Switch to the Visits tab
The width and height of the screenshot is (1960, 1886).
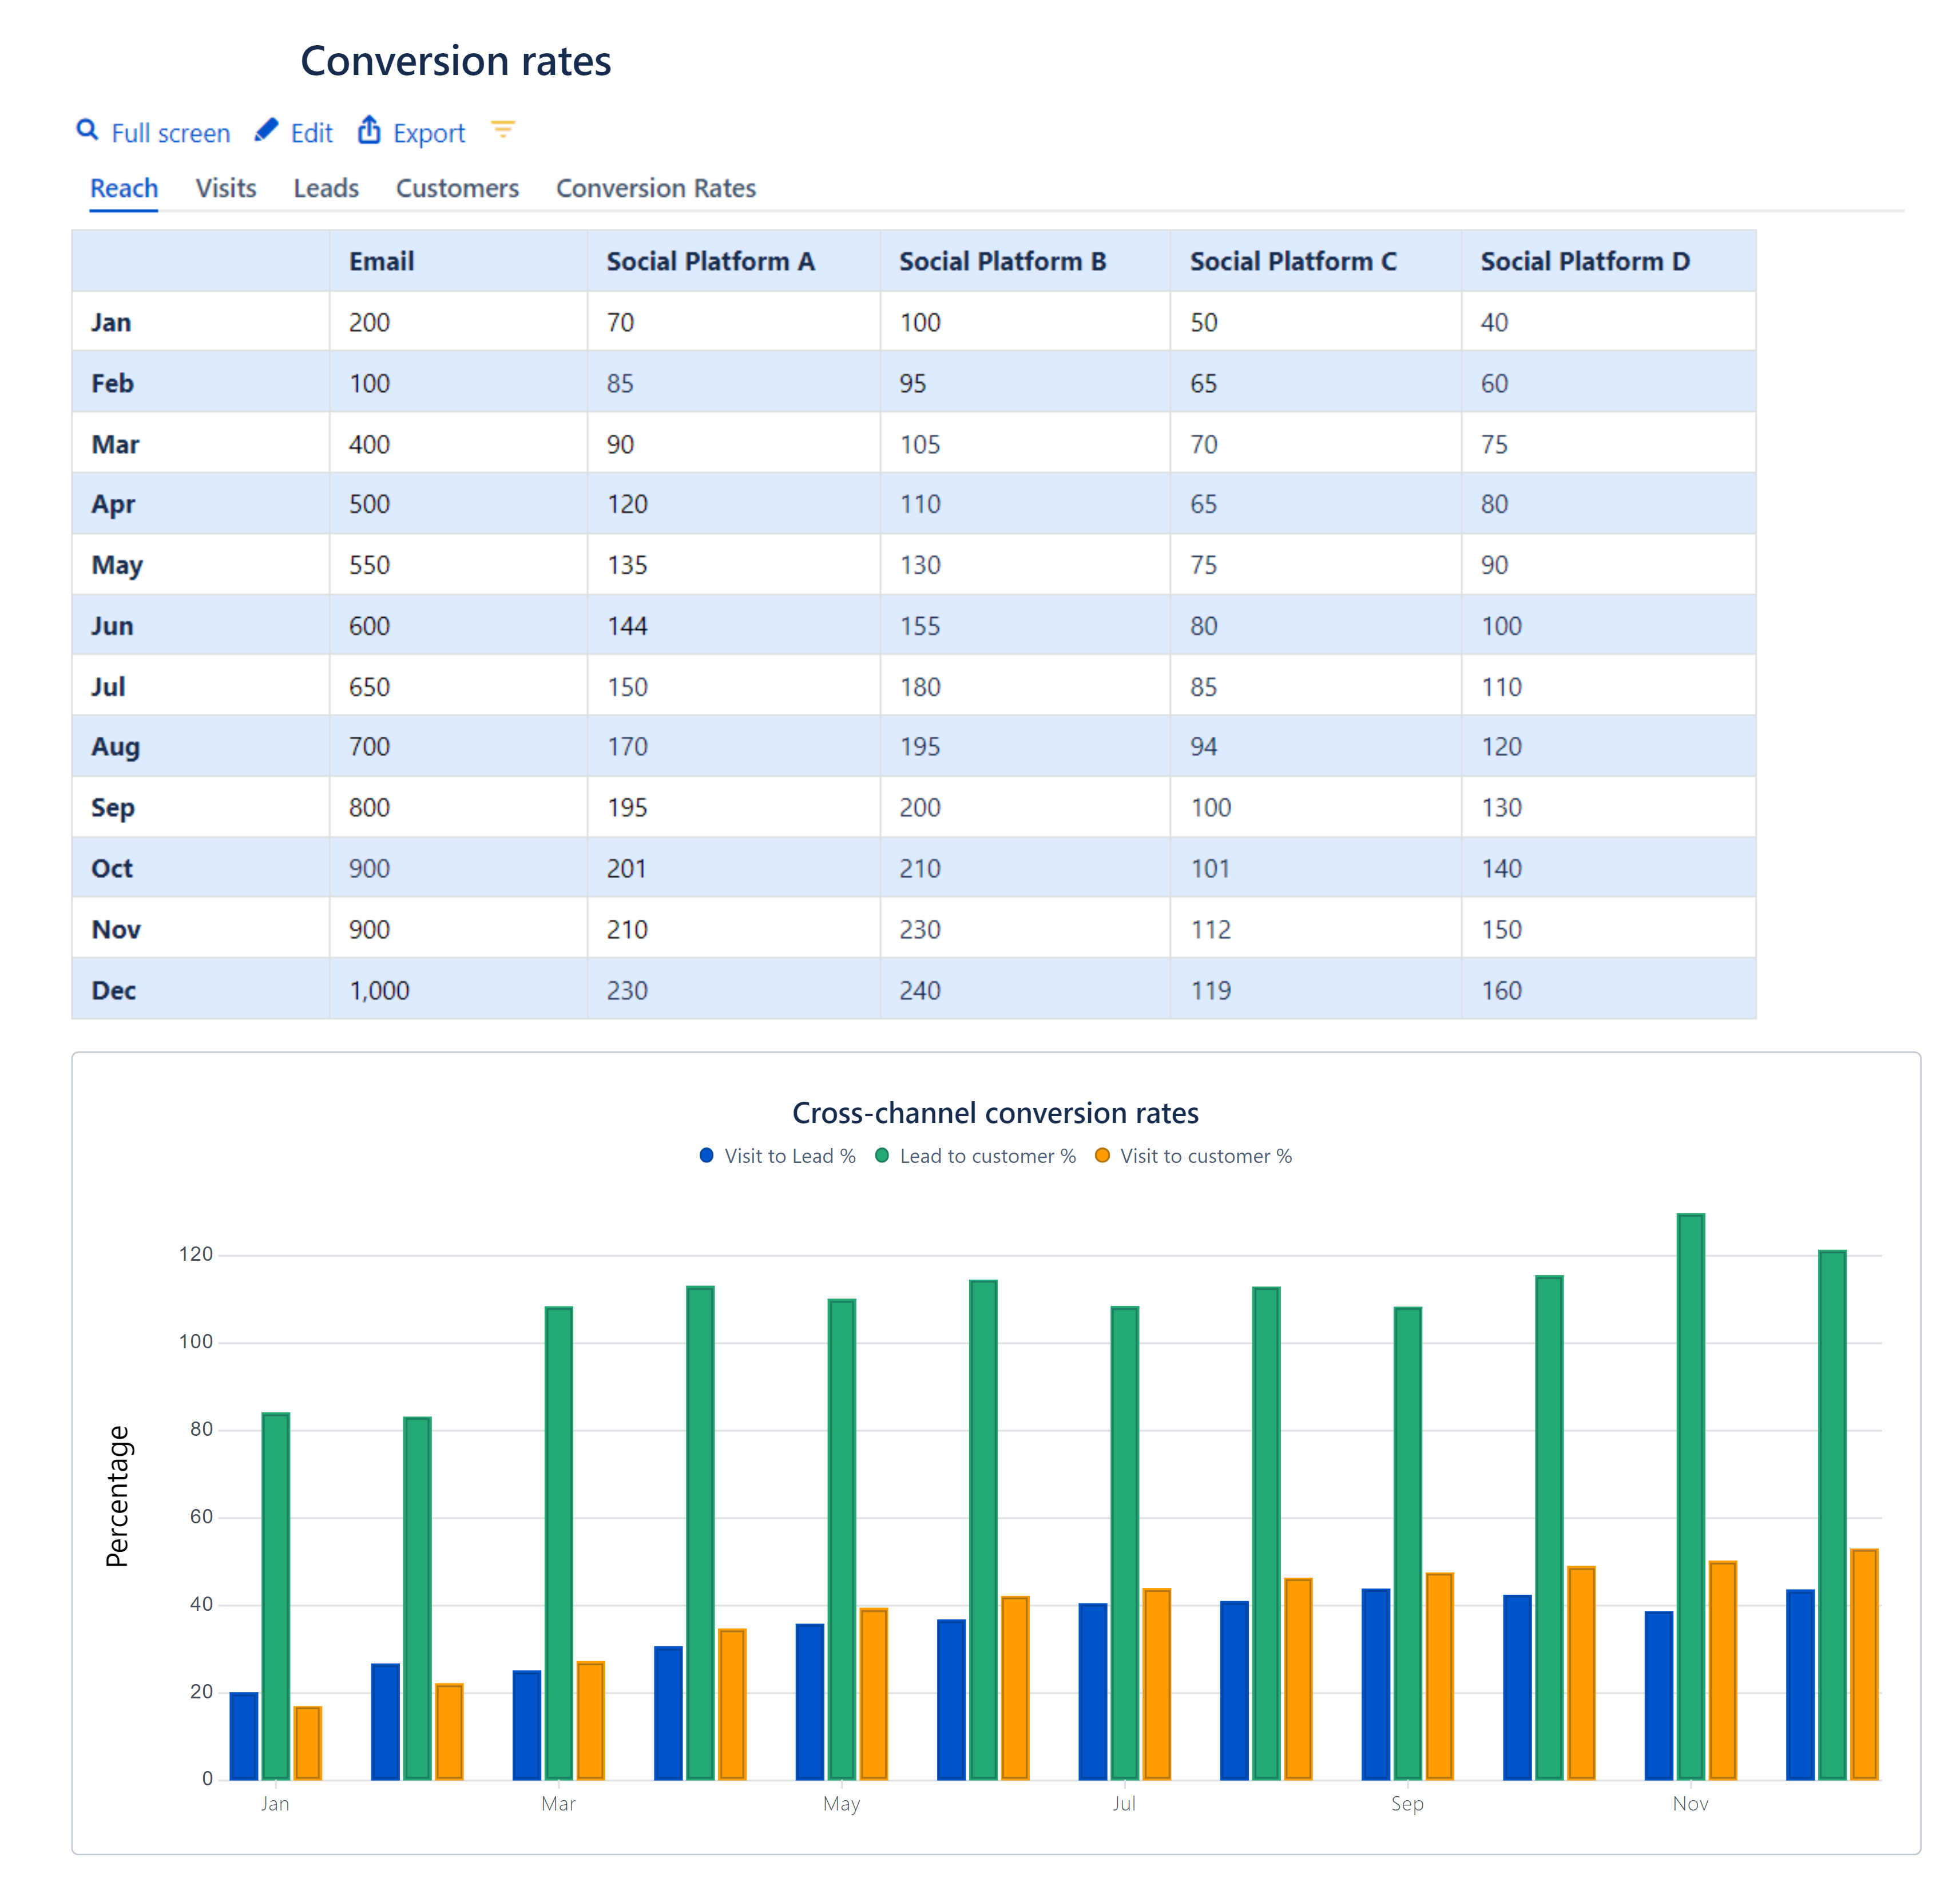coord(226,188)
